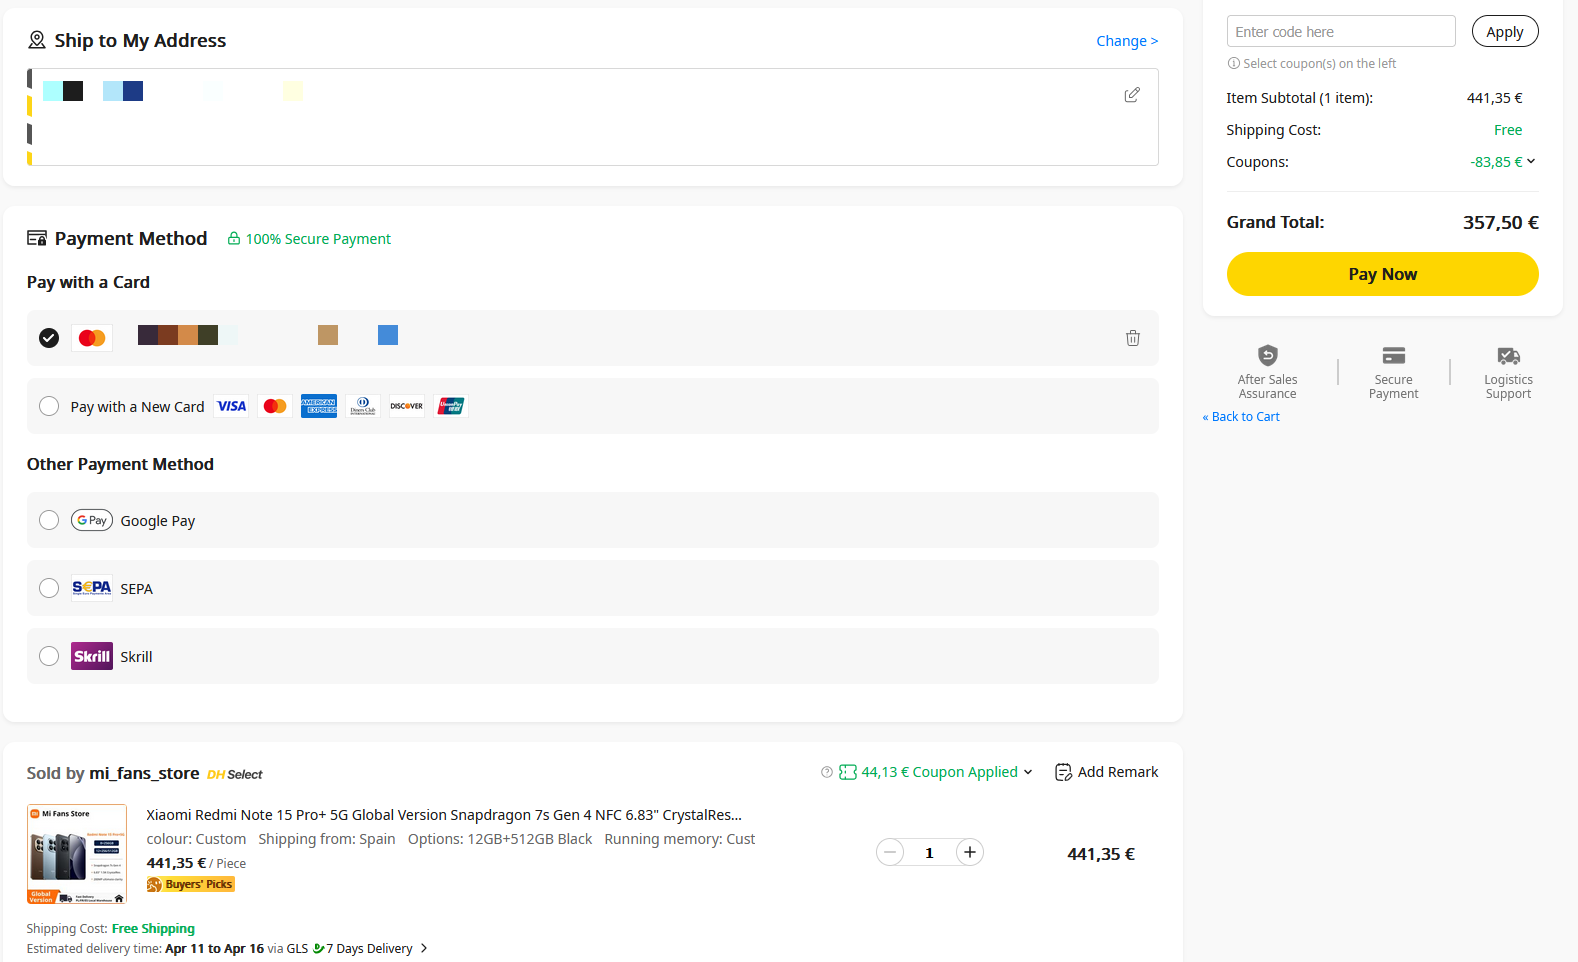Select SEPA payment radio button
1578x962 pixels.
click(x=49, y=588)
